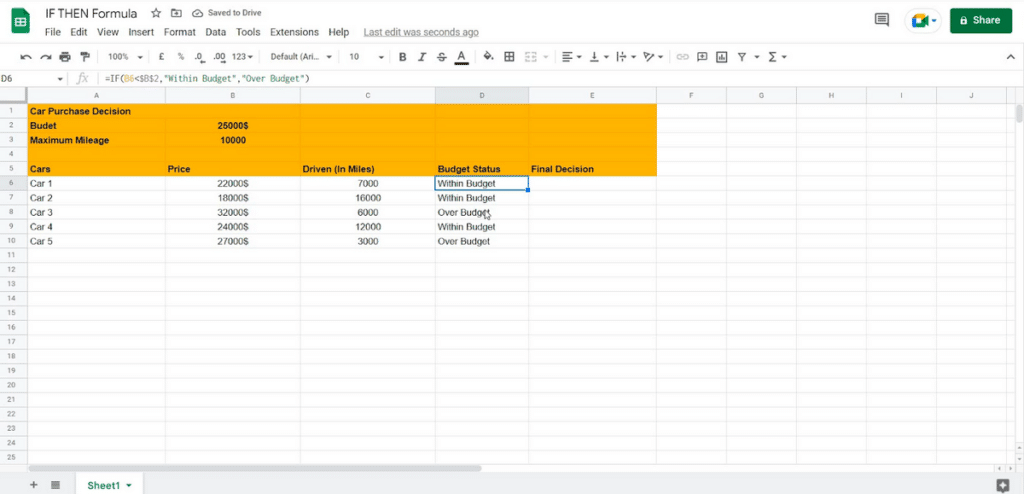Open the Sheet1 tab options arrow
Viewport: 1024px width, 494px height.
coord(129,486)
